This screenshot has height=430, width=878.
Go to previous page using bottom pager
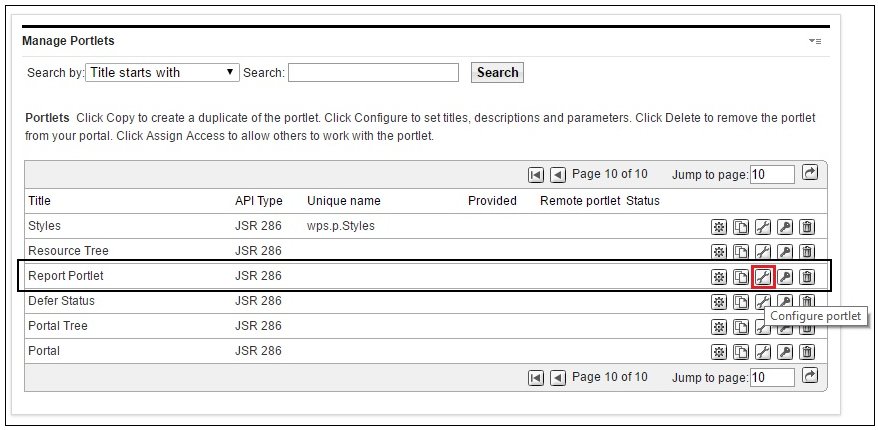pos(558,378)
